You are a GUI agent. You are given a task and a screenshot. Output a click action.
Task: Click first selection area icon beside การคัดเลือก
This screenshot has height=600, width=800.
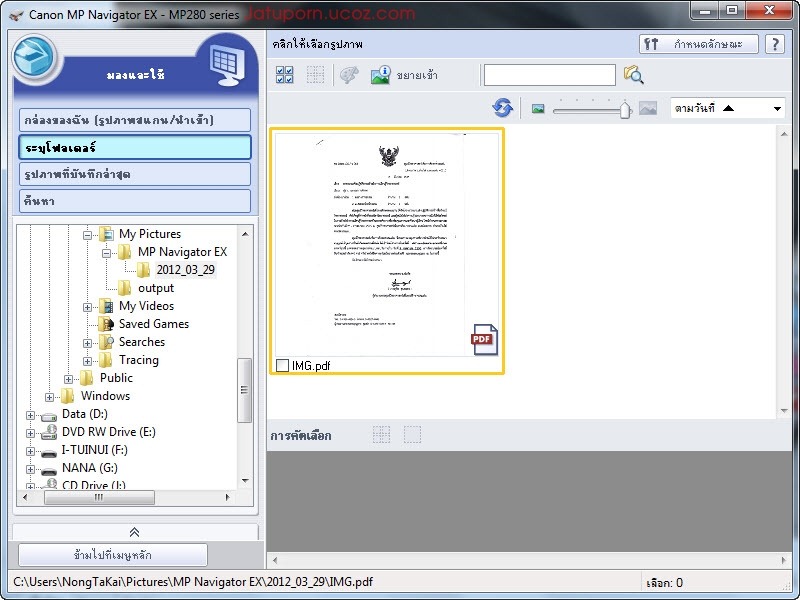381,435
